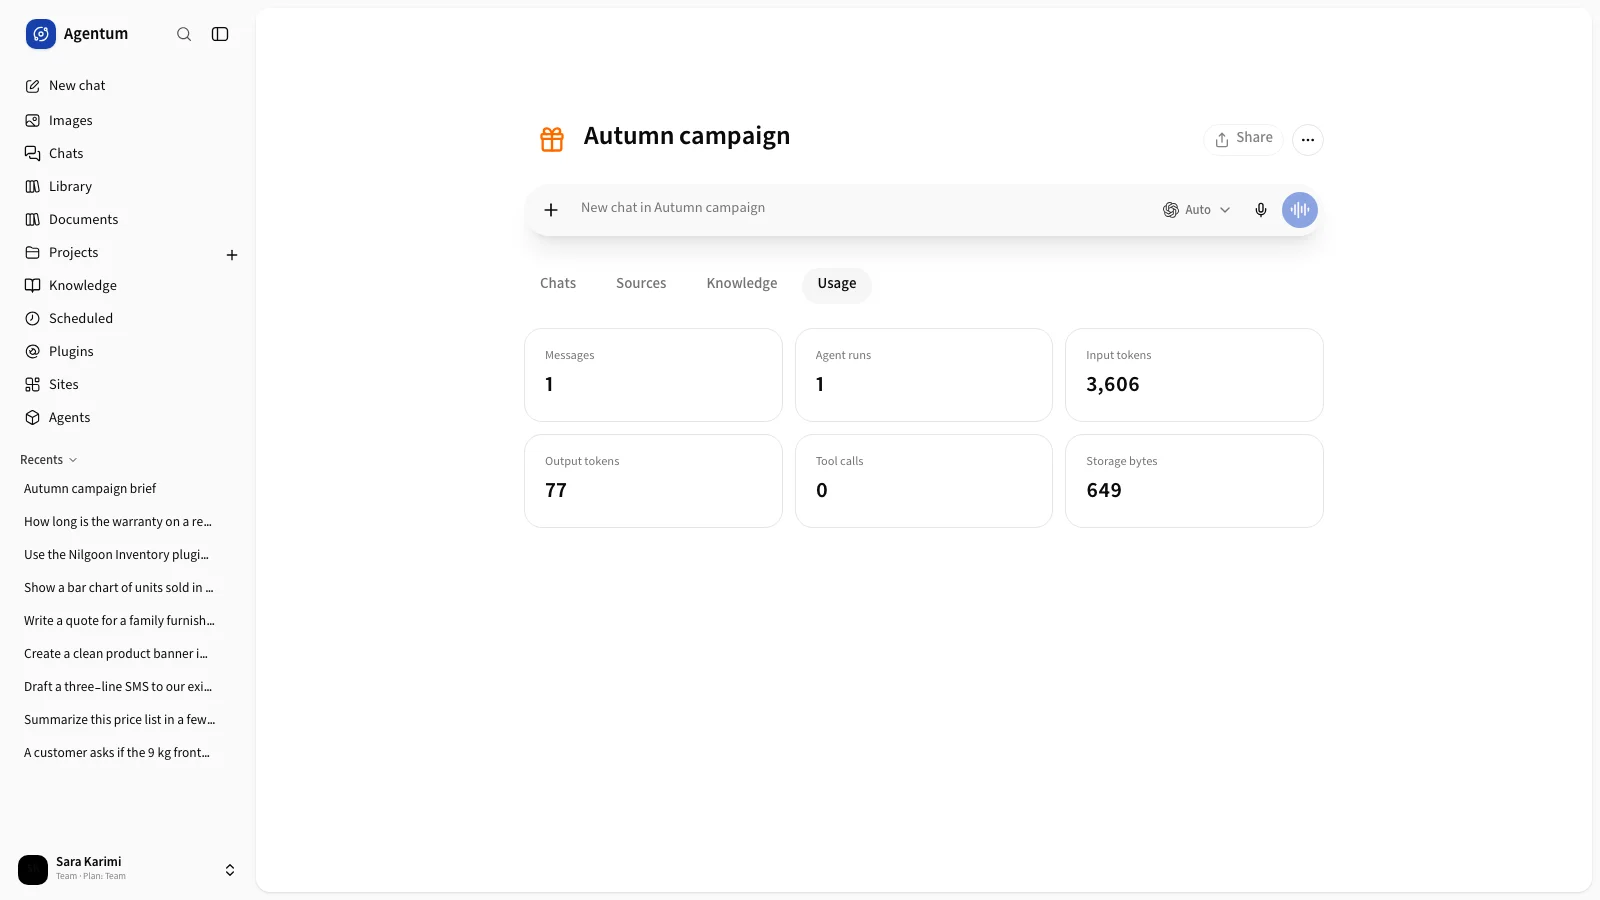Click the Messages usage card

pyautogui.click(x=653, y=375)
